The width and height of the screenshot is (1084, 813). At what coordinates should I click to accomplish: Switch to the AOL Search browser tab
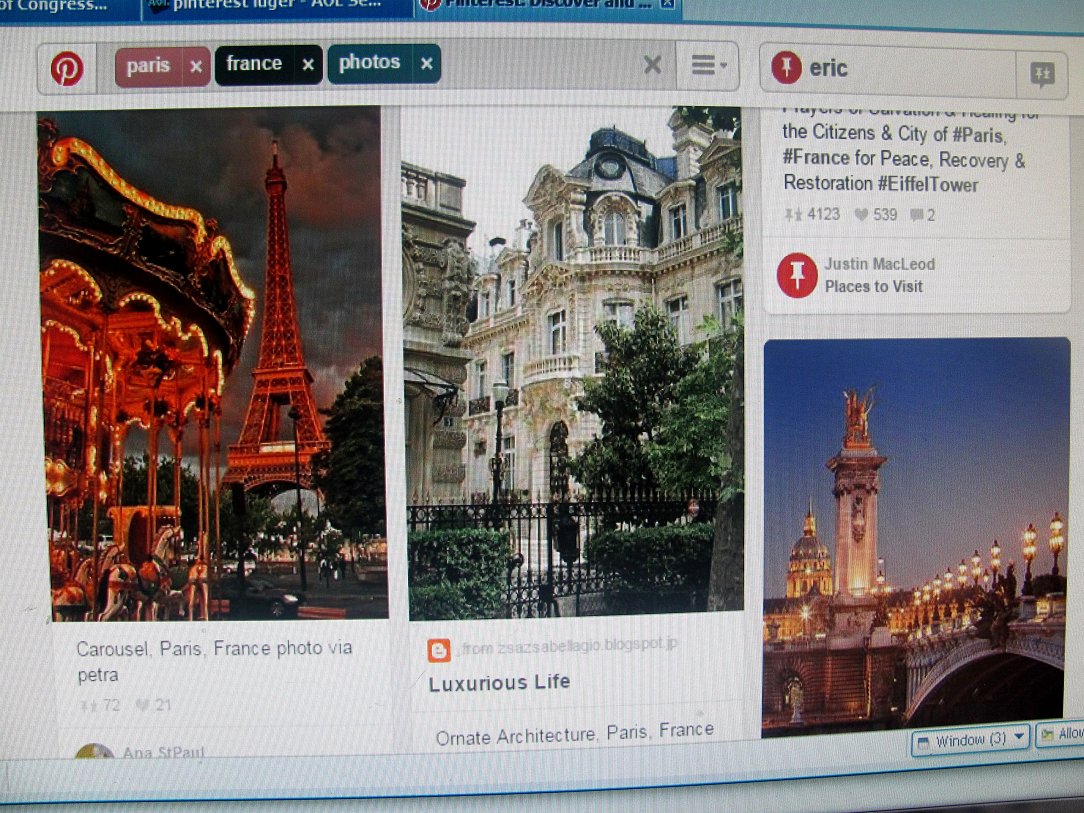pos(277,7)
